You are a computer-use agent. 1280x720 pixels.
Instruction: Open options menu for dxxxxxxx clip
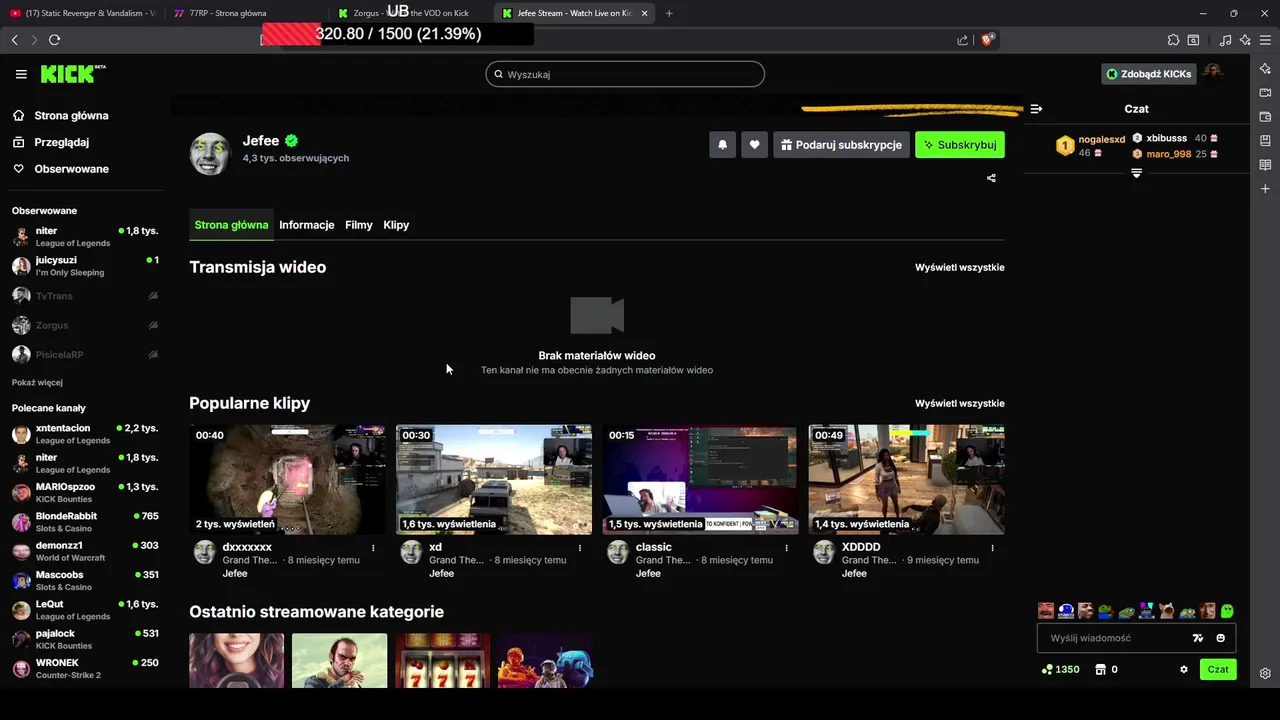click(373, 548)
